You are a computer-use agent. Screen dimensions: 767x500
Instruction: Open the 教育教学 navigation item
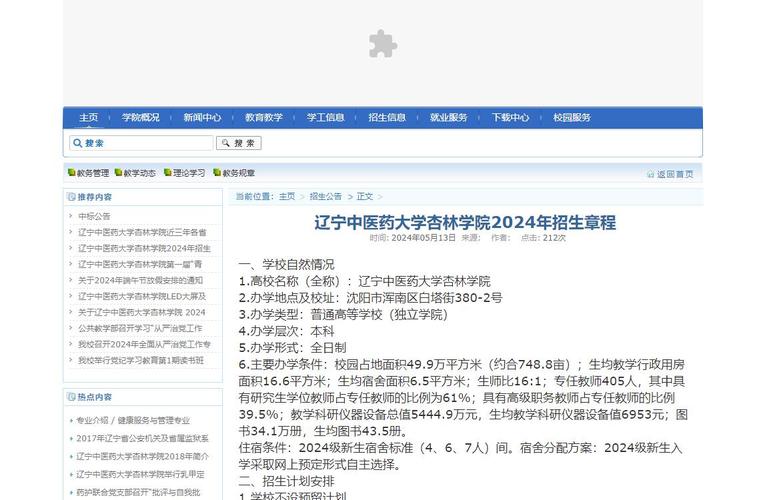coord(264,117)
